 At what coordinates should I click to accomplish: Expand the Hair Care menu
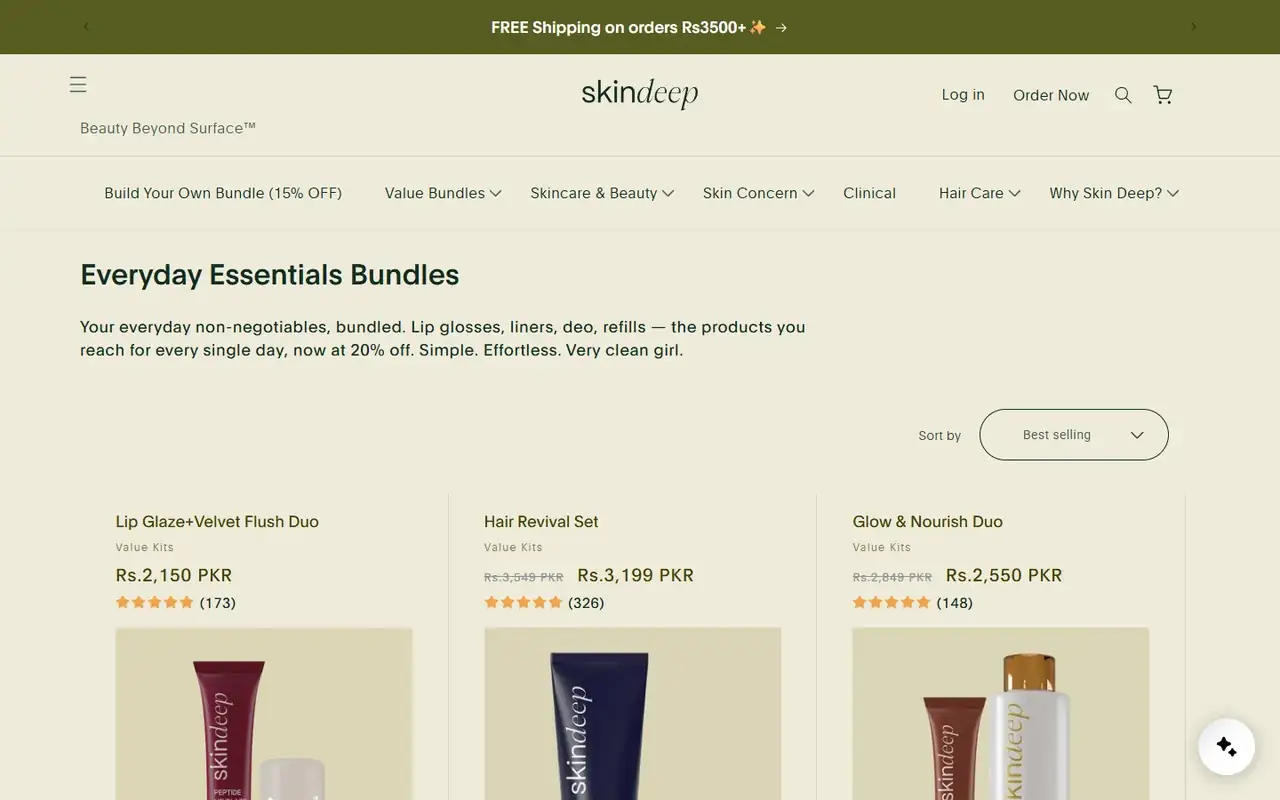coord(979,193)
